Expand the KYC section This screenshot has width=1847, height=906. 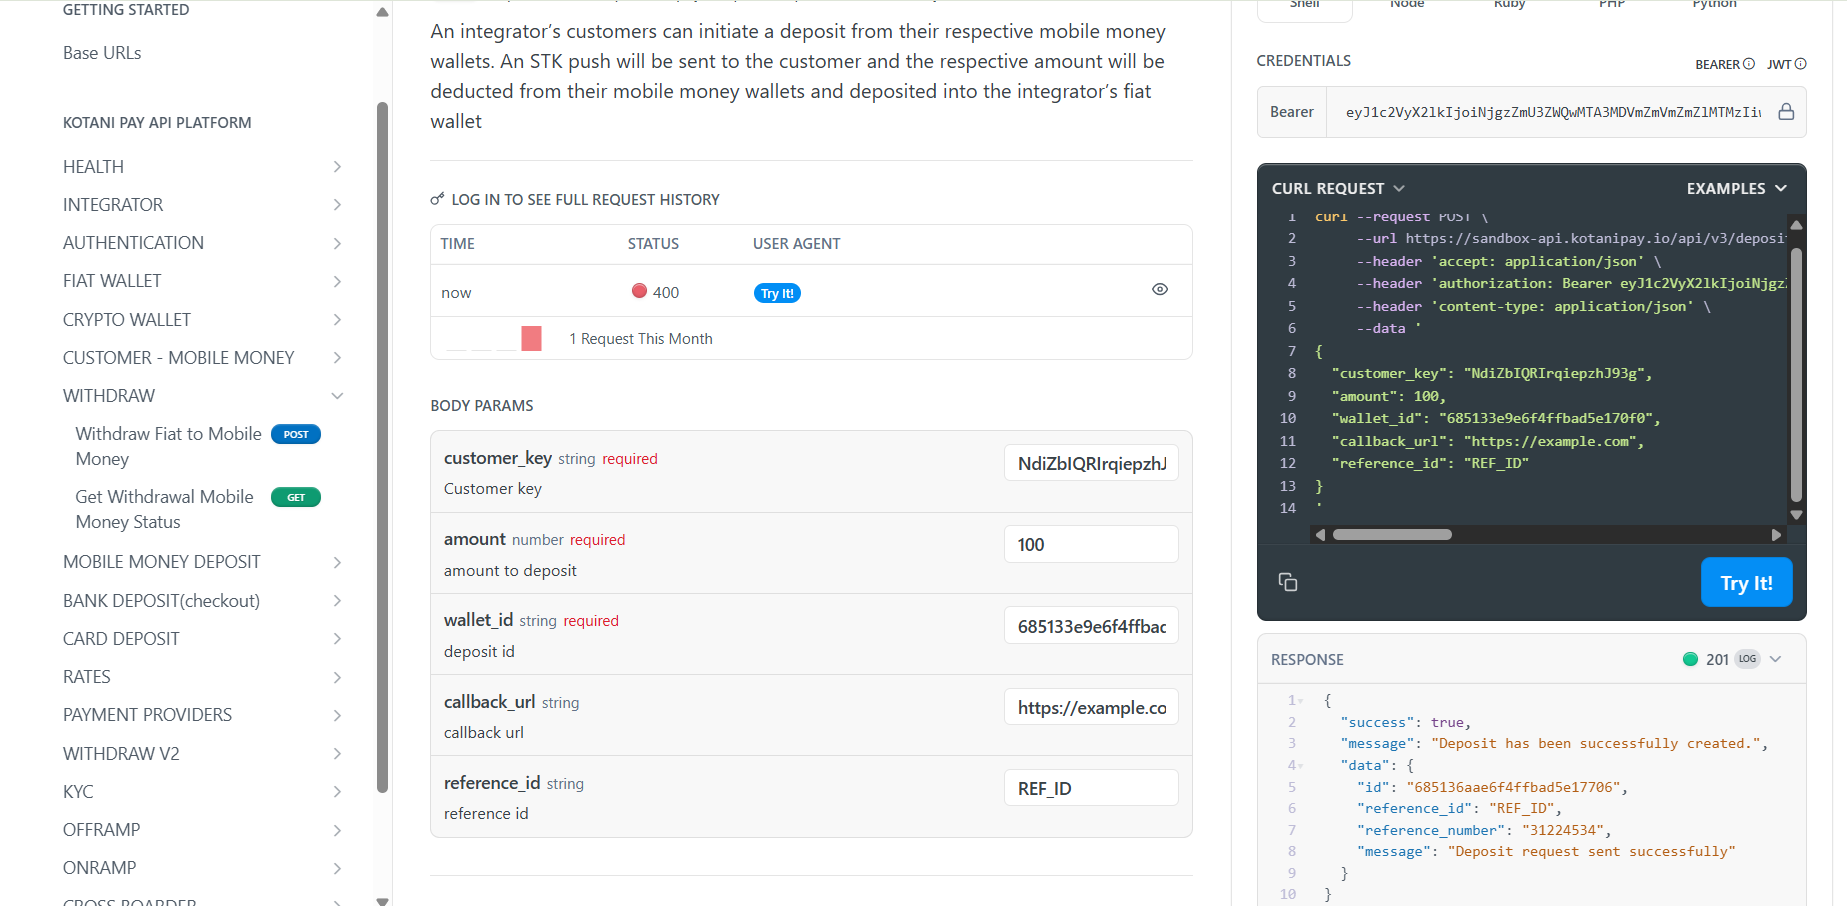pos(337,792)
